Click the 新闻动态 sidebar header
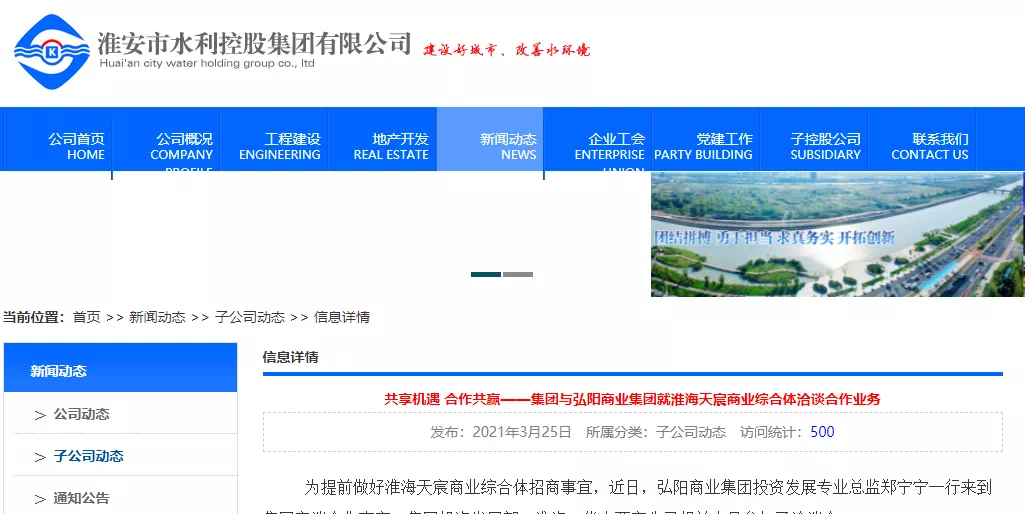1025x514 pixels. coord(120,368)
